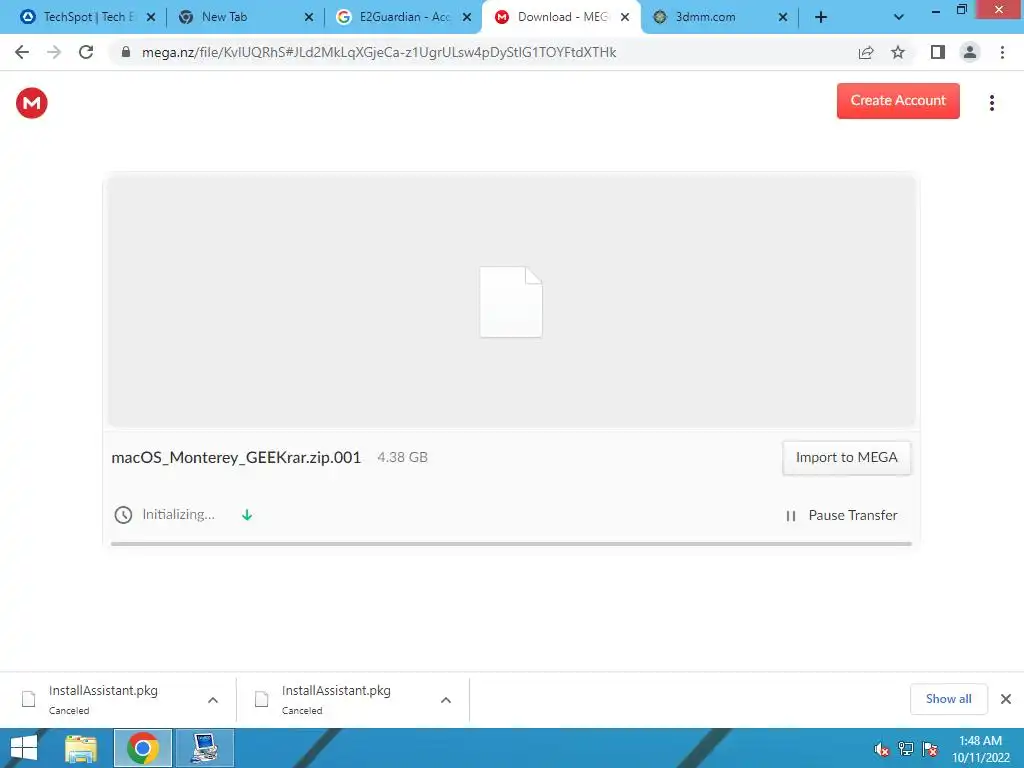This screenshot has height=768, width=1024.
Task: Open the tab search dropdown chevron
Action: (899, 18)
